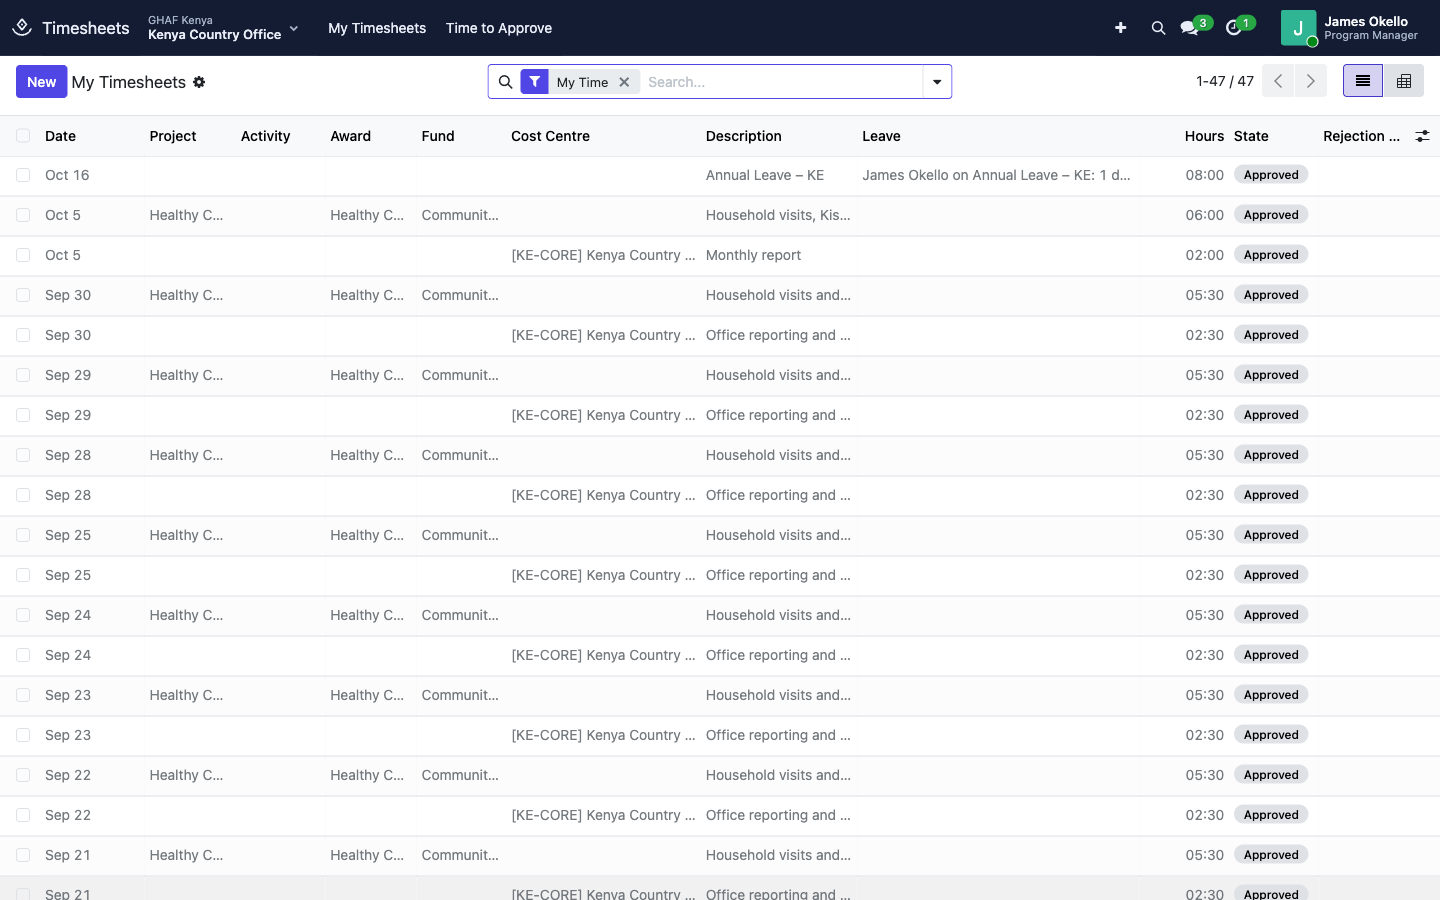1440x900 pixels.
Task: Open the activities clock icon
Action: [x=1234, y=28]
